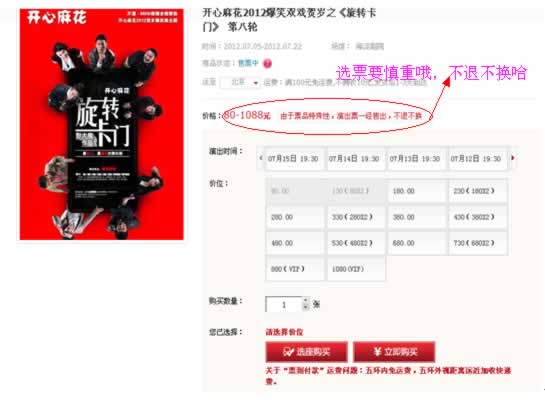The image size is (545, 407).
Task: Select the 07月15日 19:30 showtime
Action: 293,159
